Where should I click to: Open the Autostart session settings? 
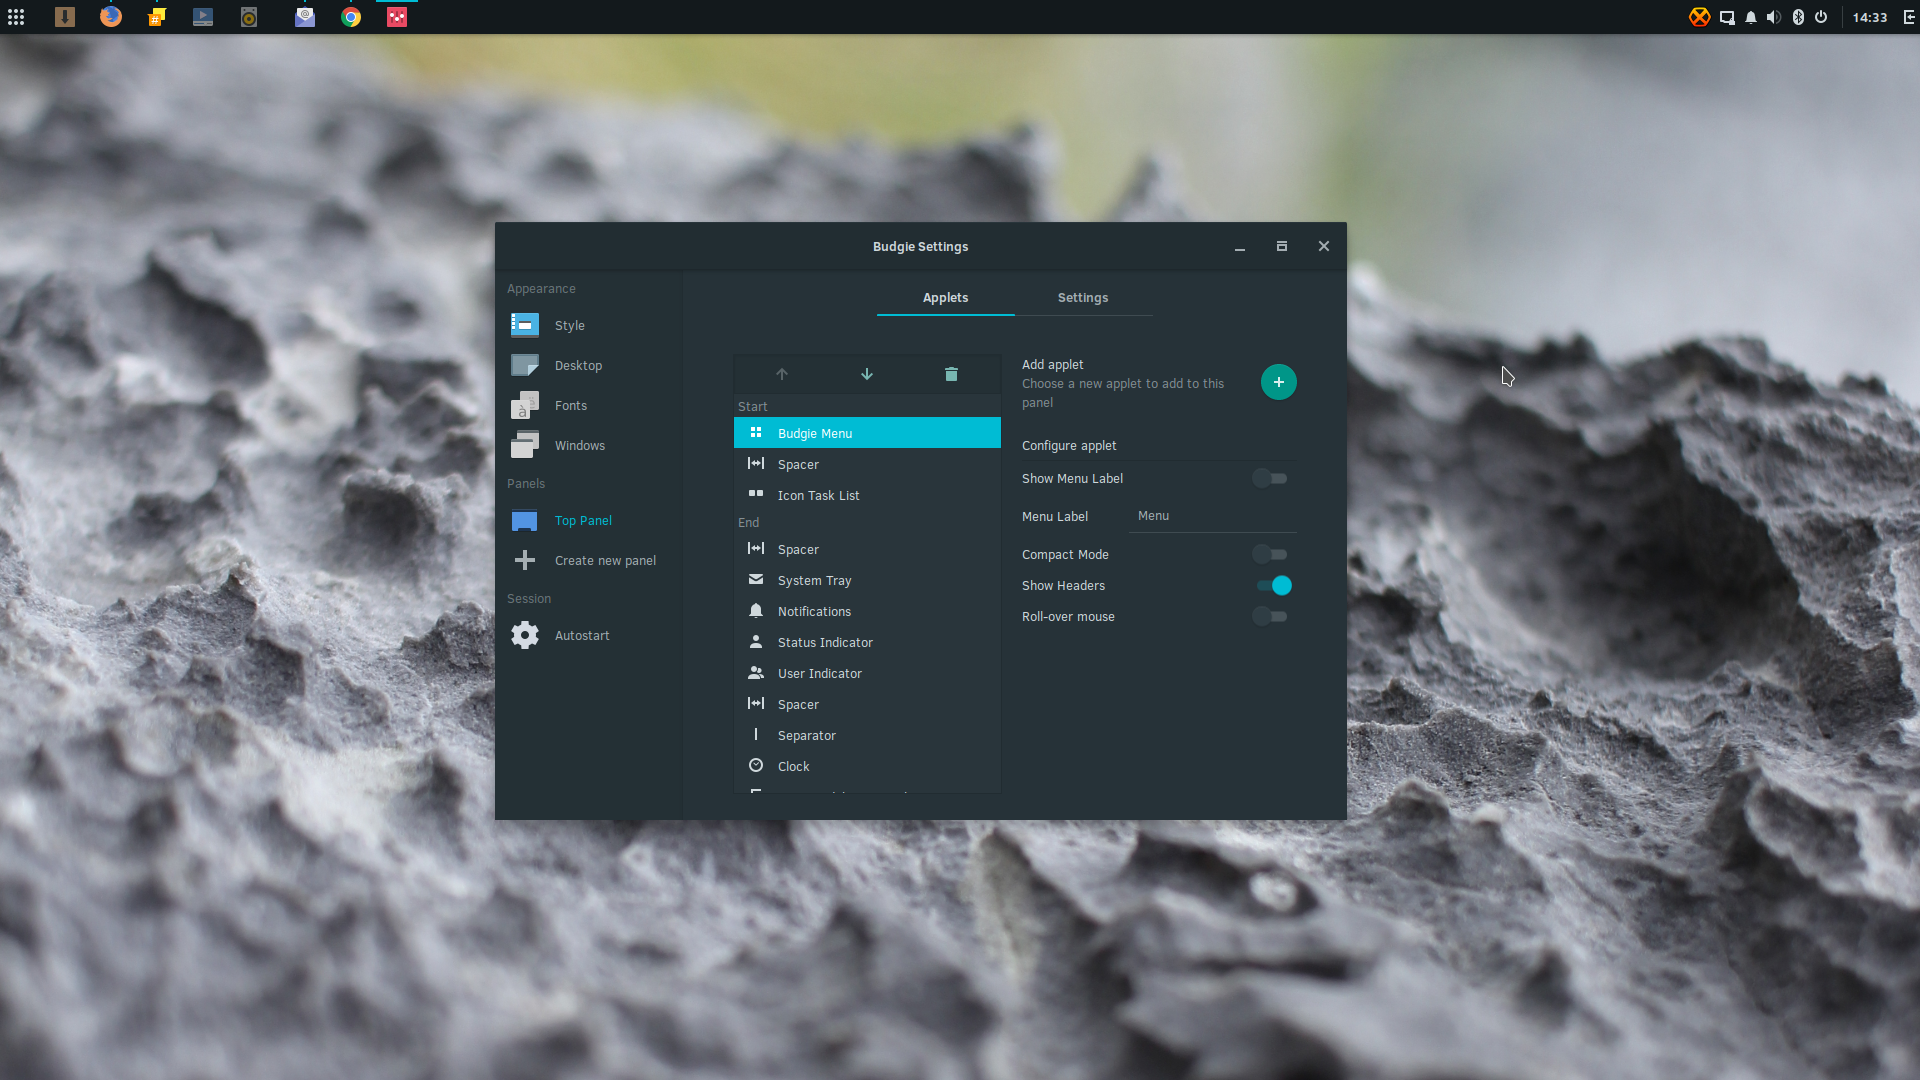[x=588, y=636]
